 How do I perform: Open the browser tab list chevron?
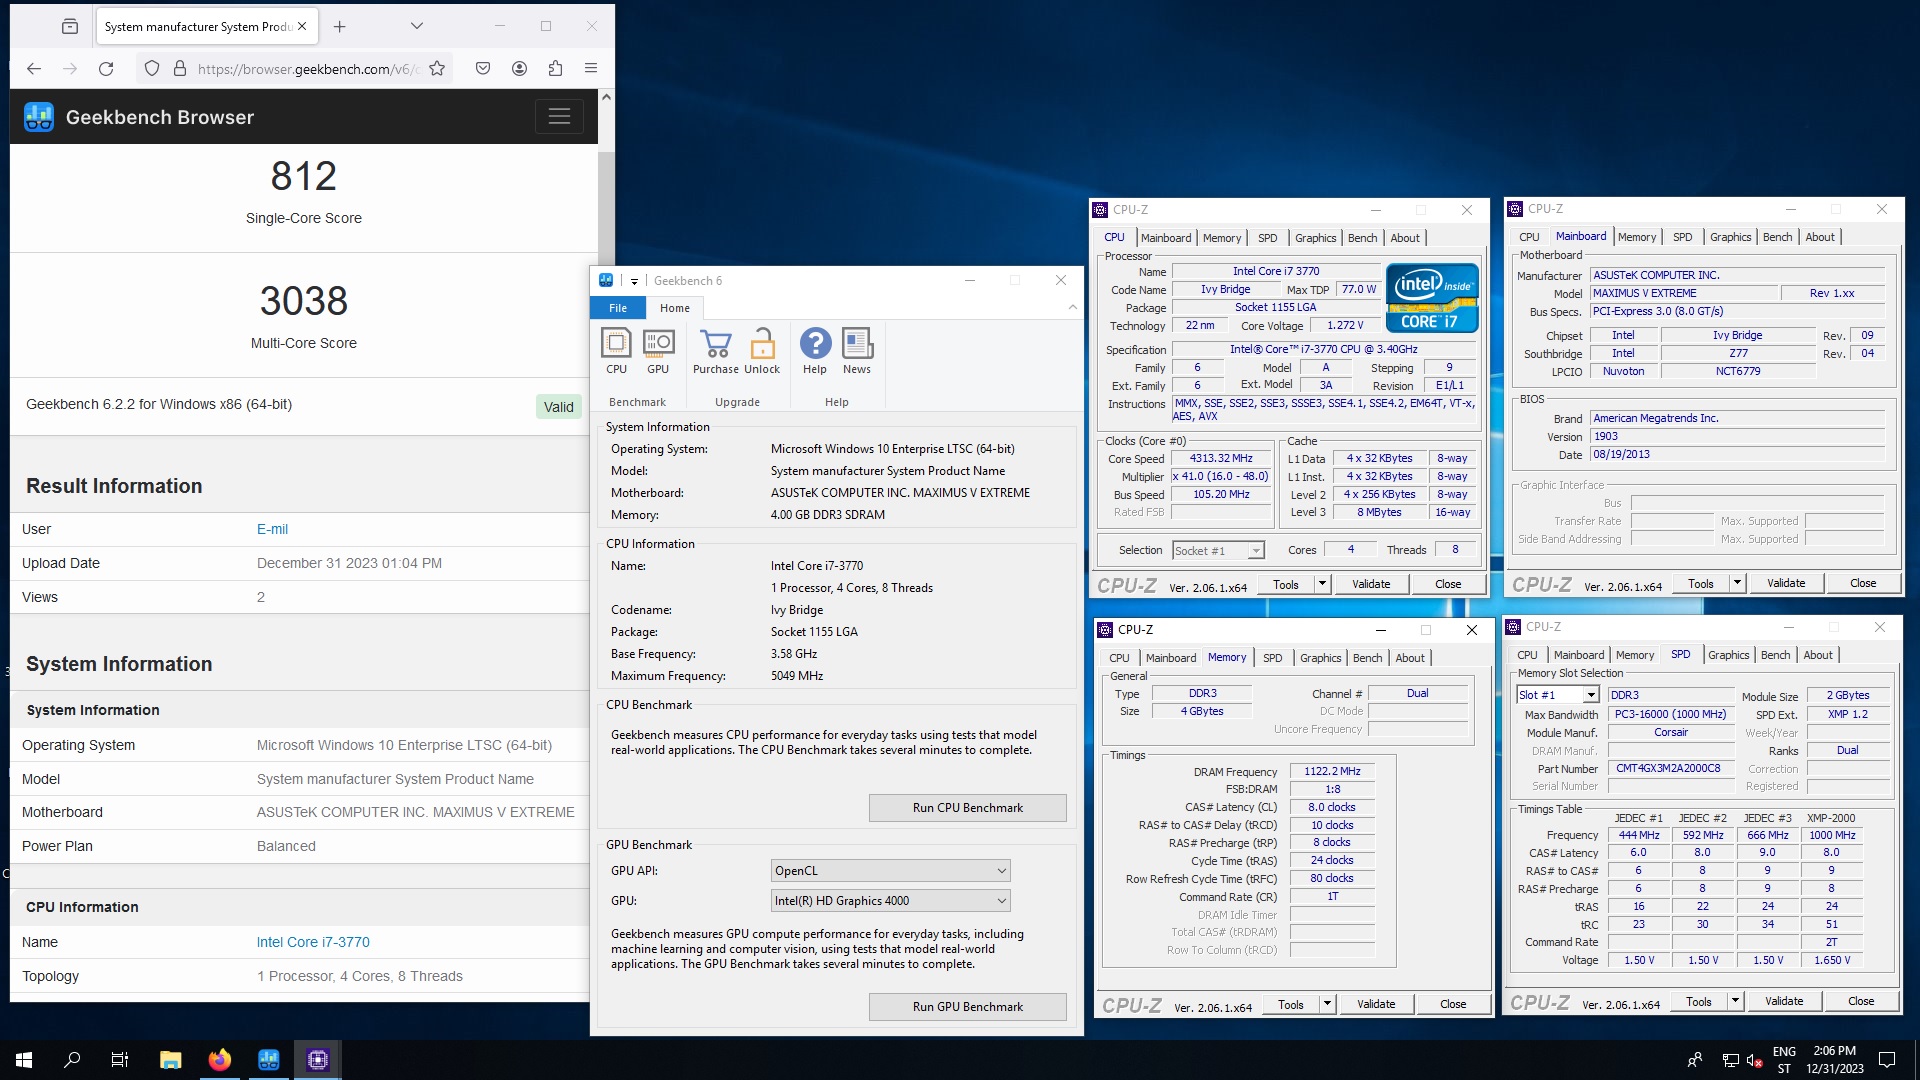pyautogui.click(x=417, y=26)
